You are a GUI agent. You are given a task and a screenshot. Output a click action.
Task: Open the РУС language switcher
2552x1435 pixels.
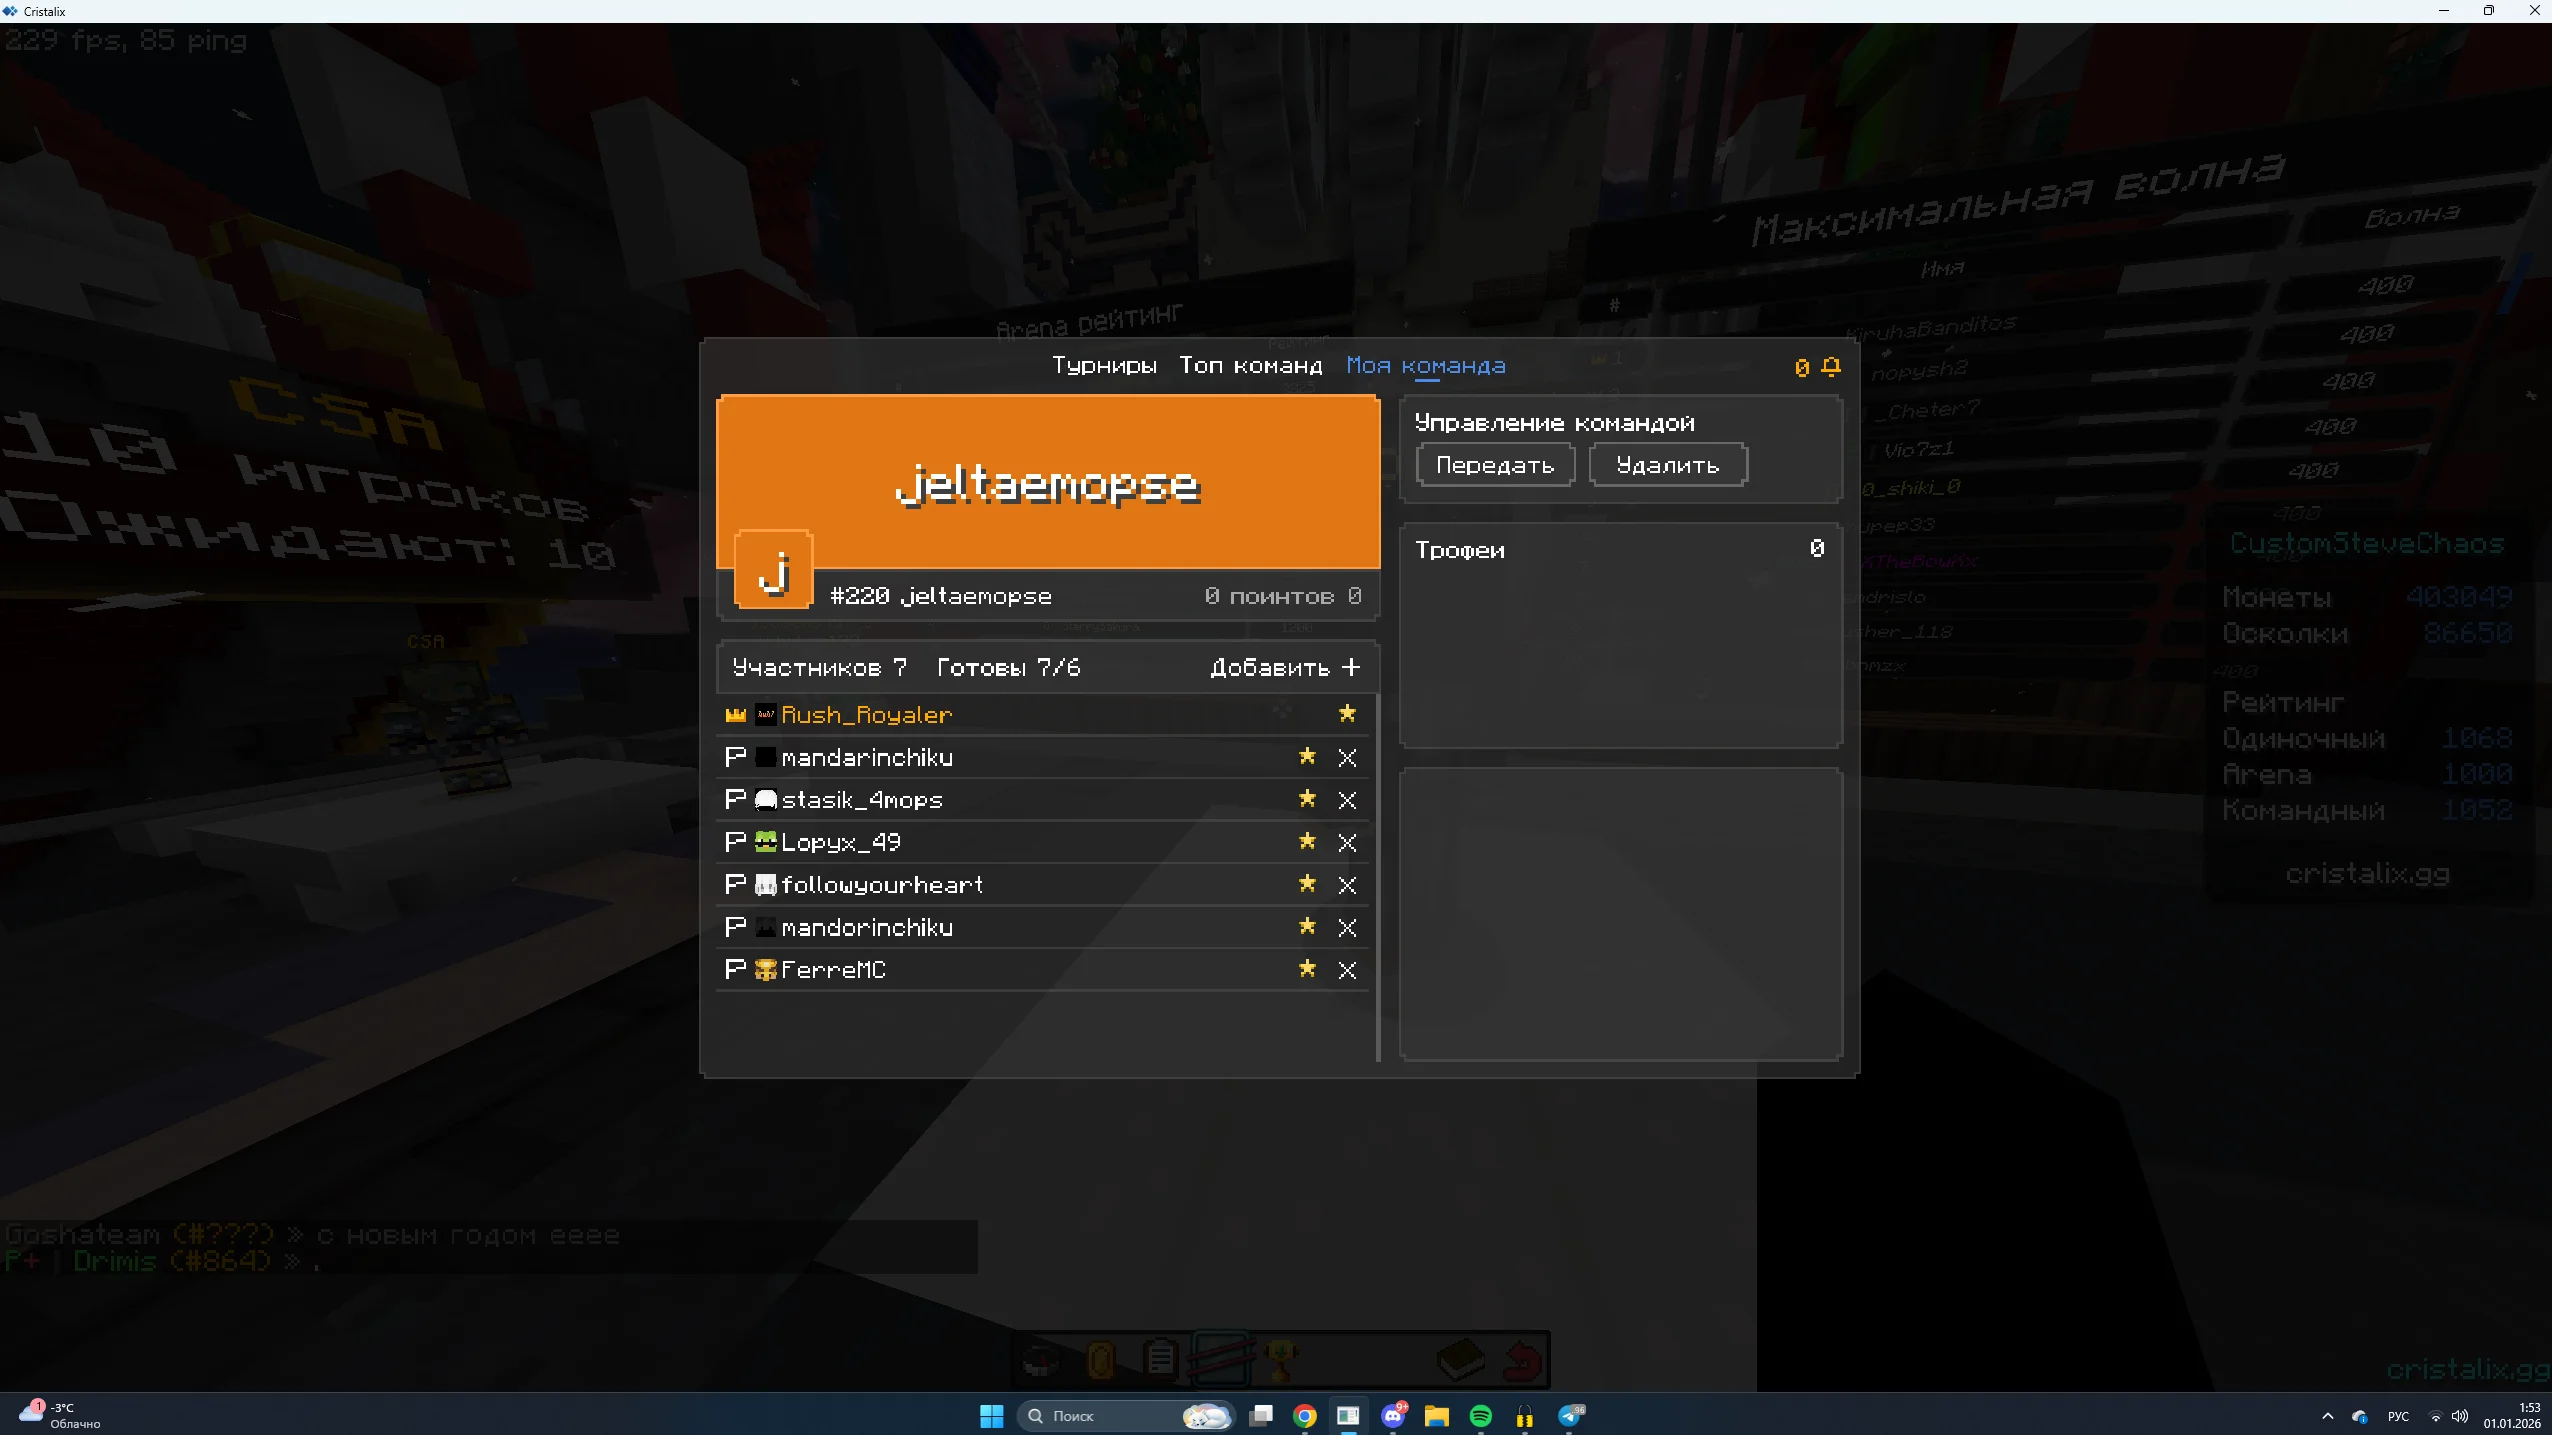2398,1416
